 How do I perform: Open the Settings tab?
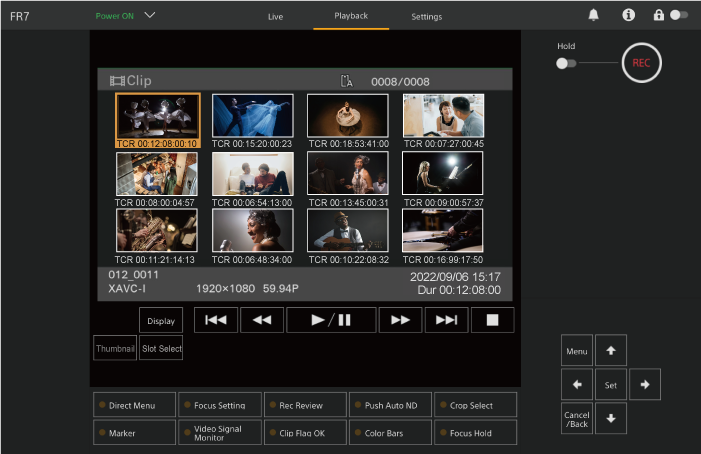pos(426,17)
